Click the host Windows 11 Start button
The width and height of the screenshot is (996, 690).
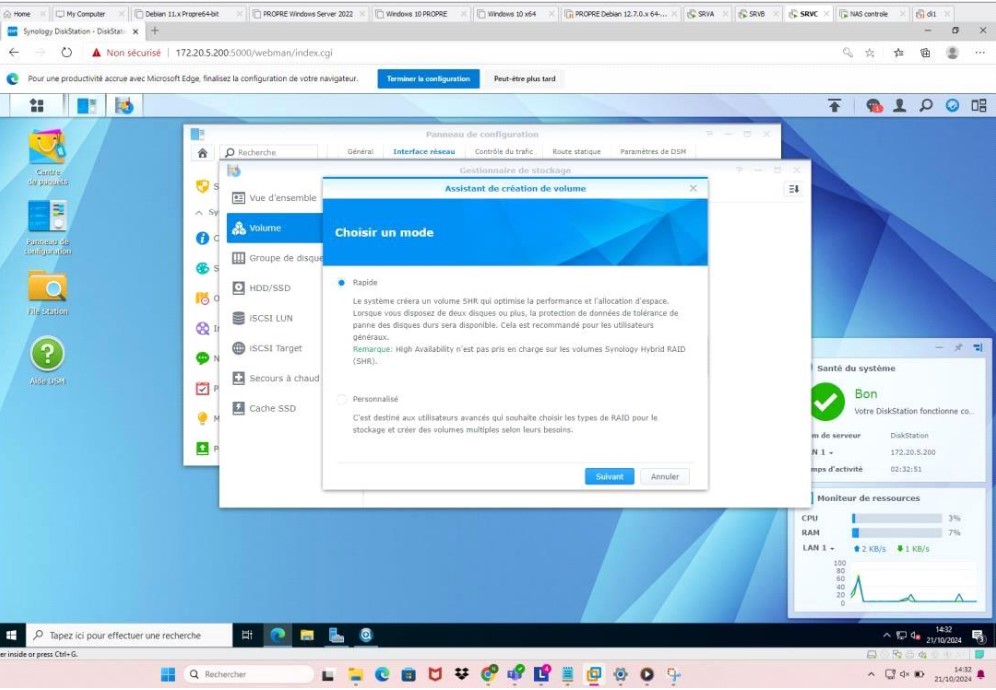[x=168, y=674]
